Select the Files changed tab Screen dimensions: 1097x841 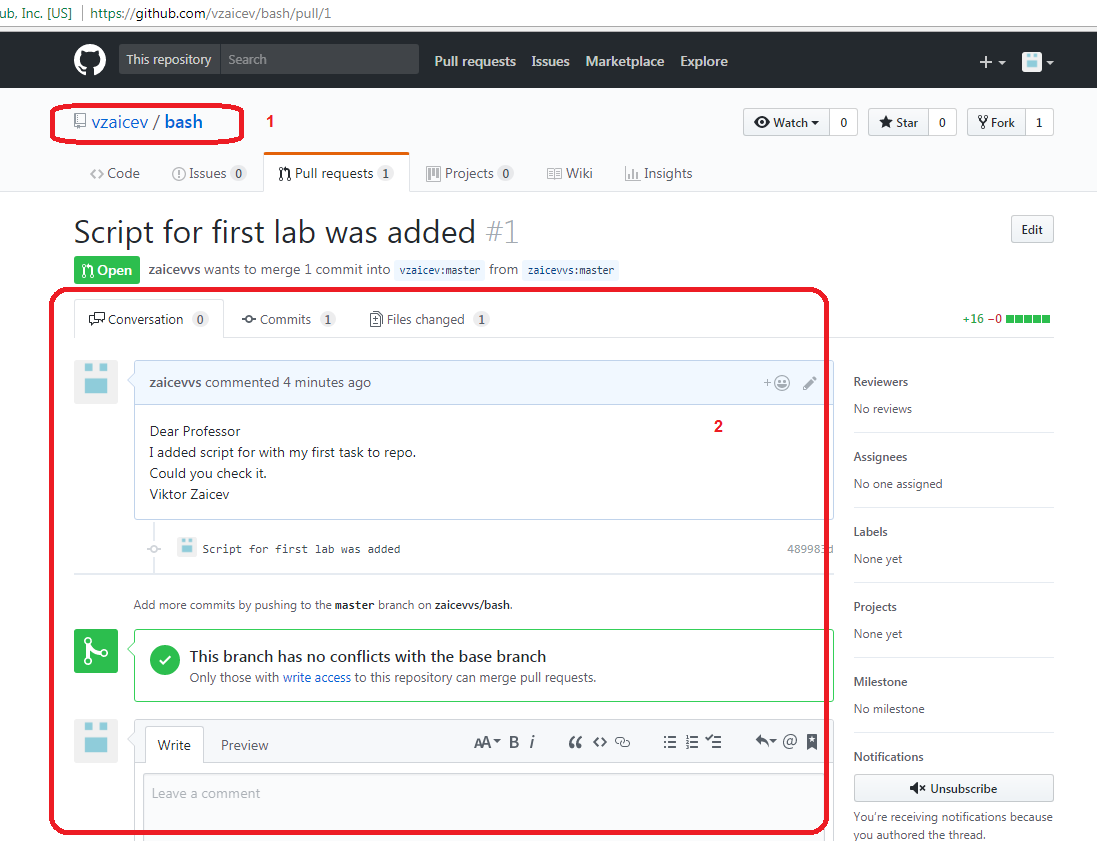tap(428, 319)
